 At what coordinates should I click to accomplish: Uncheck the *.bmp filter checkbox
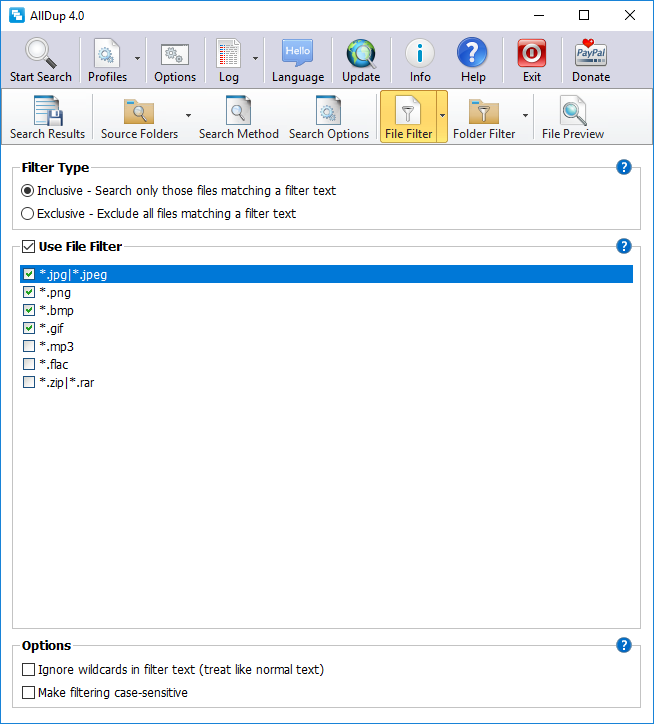[29, 310]
